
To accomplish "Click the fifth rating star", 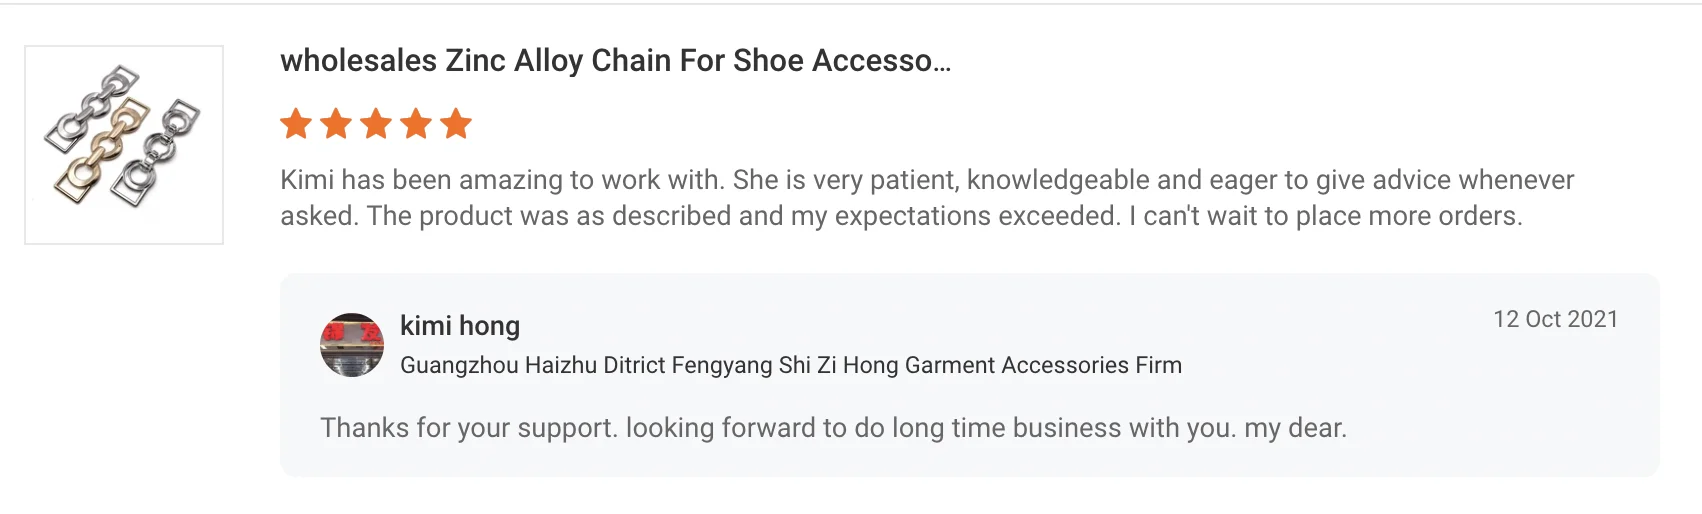I will pos(456,124).
